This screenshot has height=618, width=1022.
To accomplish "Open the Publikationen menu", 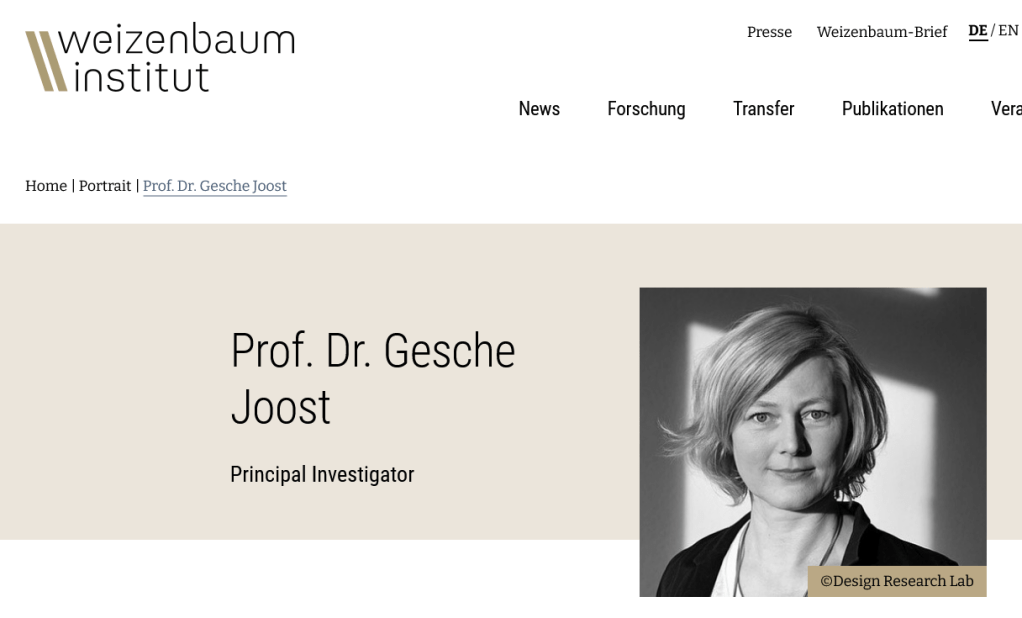I will tap(892, 109).
